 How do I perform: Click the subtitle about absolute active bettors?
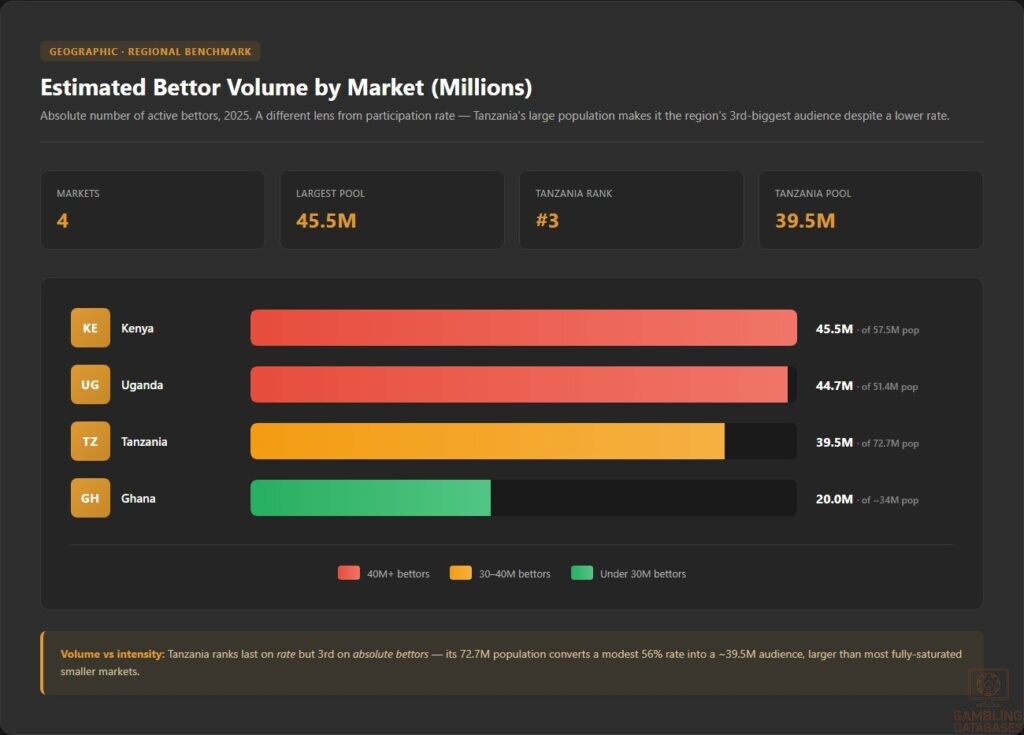494,116
